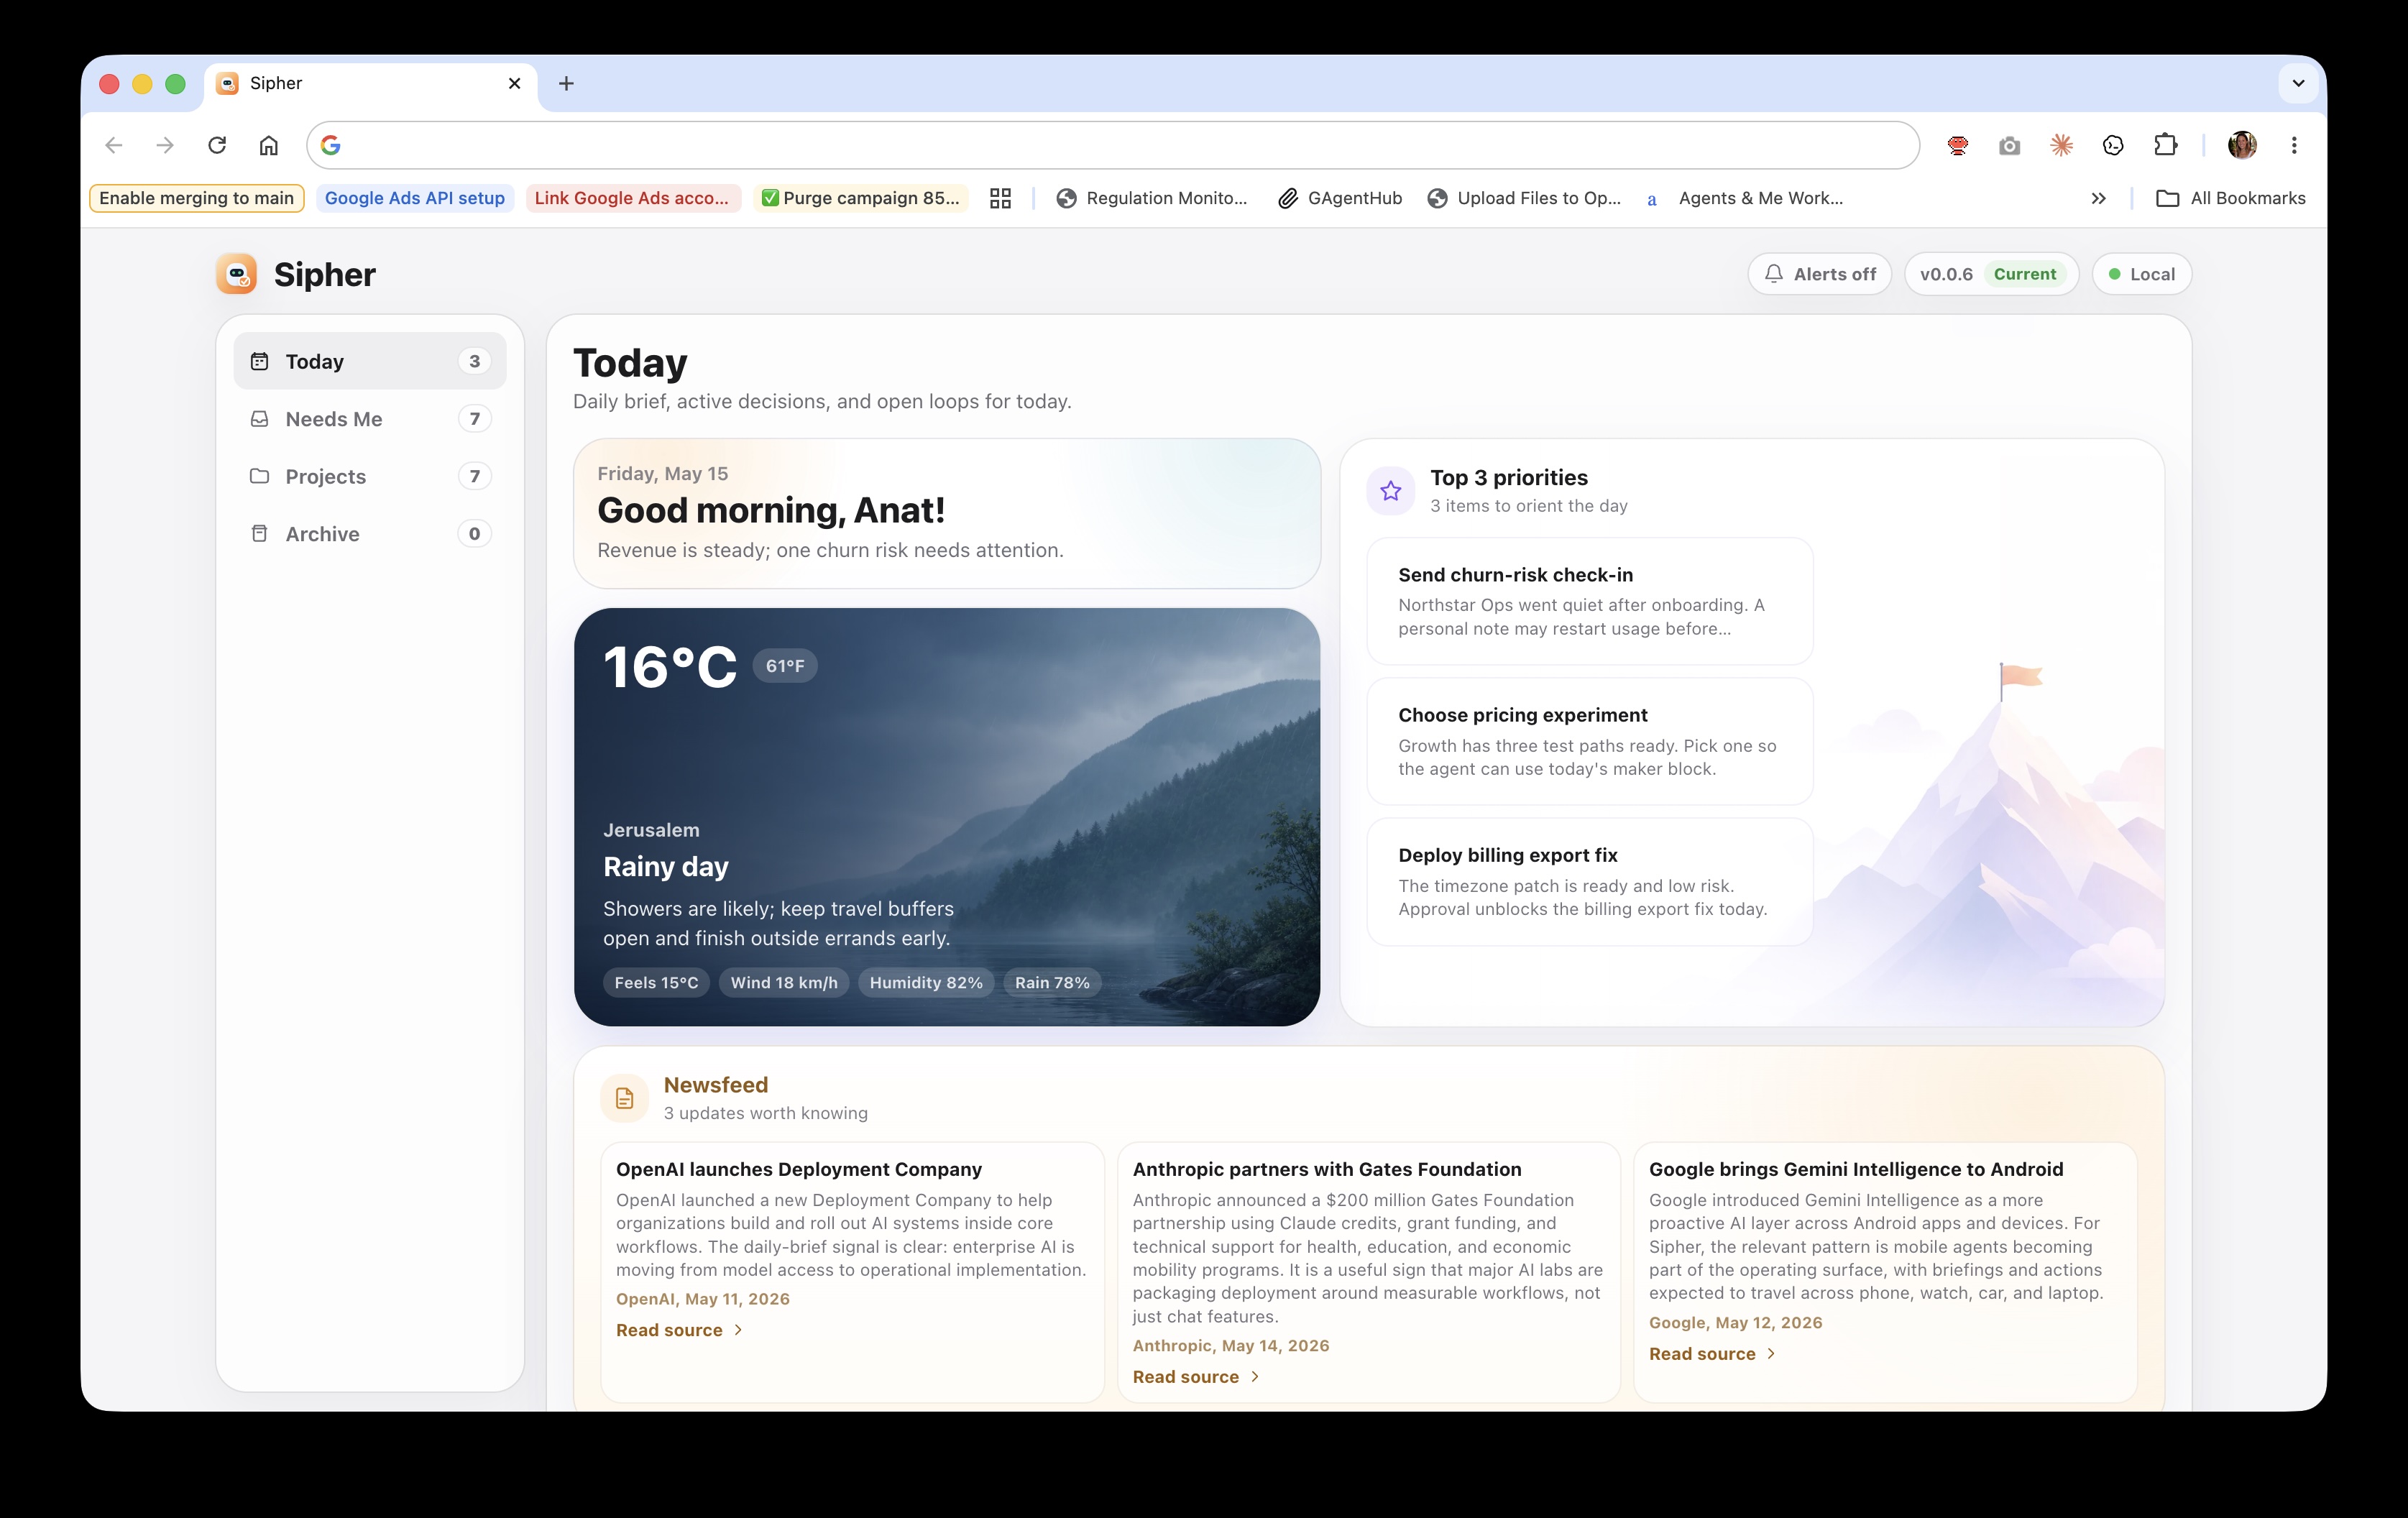
Task: Click the Anthropic partners with Gates Foundation headline
Action: [1327, 1169]
